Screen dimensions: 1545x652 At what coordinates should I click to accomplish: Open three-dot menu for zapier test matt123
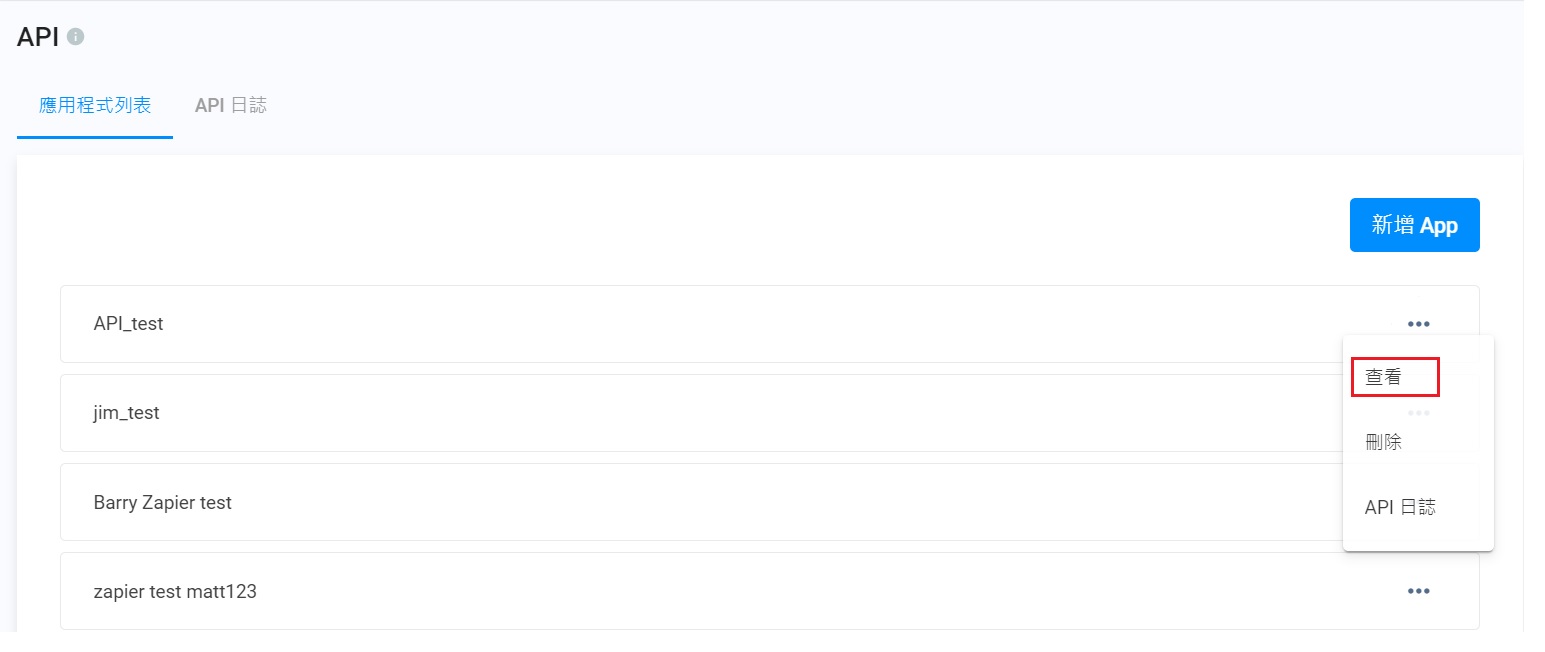tap(1418, 591)
